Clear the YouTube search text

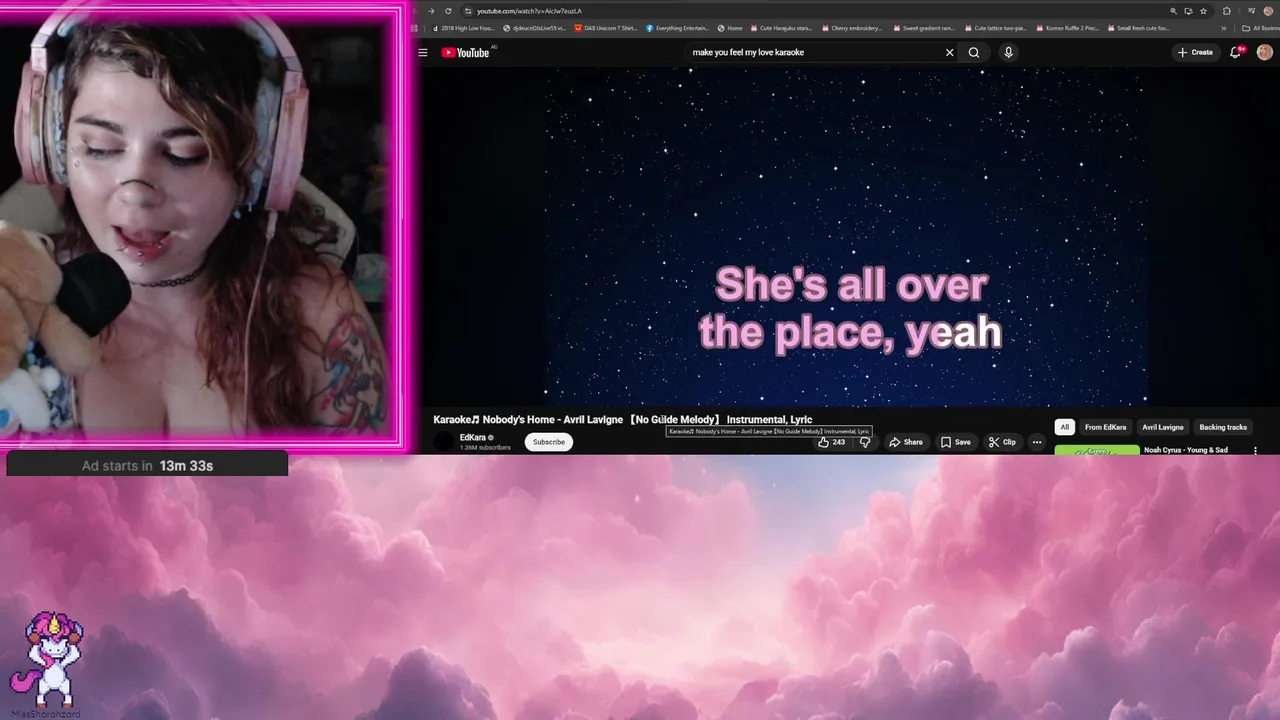tap(949, 52)
